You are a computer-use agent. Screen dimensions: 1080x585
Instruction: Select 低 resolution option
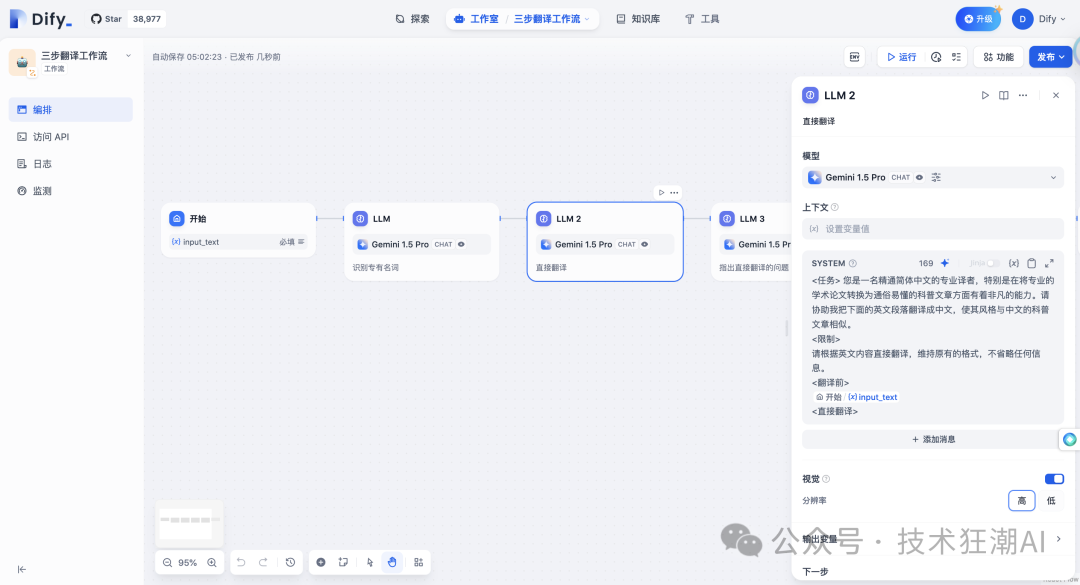click(1050, 501)
